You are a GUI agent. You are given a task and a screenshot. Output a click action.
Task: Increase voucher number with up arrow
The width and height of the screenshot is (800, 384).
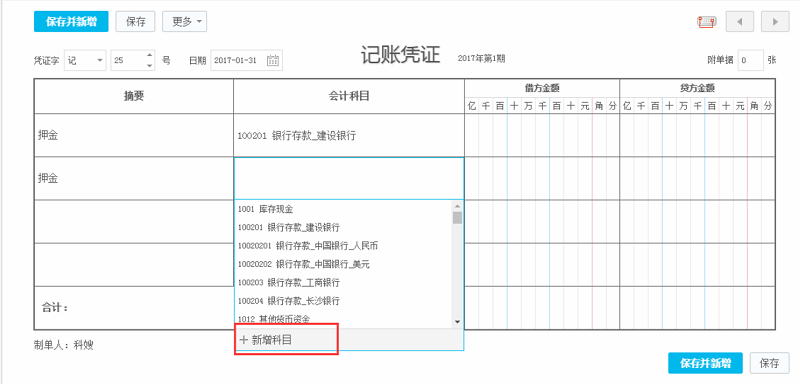[x=149, y=56]
